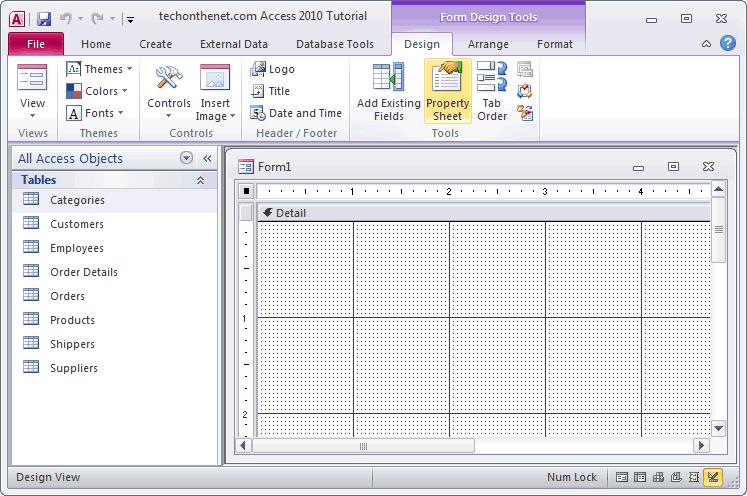Viewport: 747px width, 496px height.
Task: Expand the Insert Image dropdown arrow
Action: coord(232,116)
